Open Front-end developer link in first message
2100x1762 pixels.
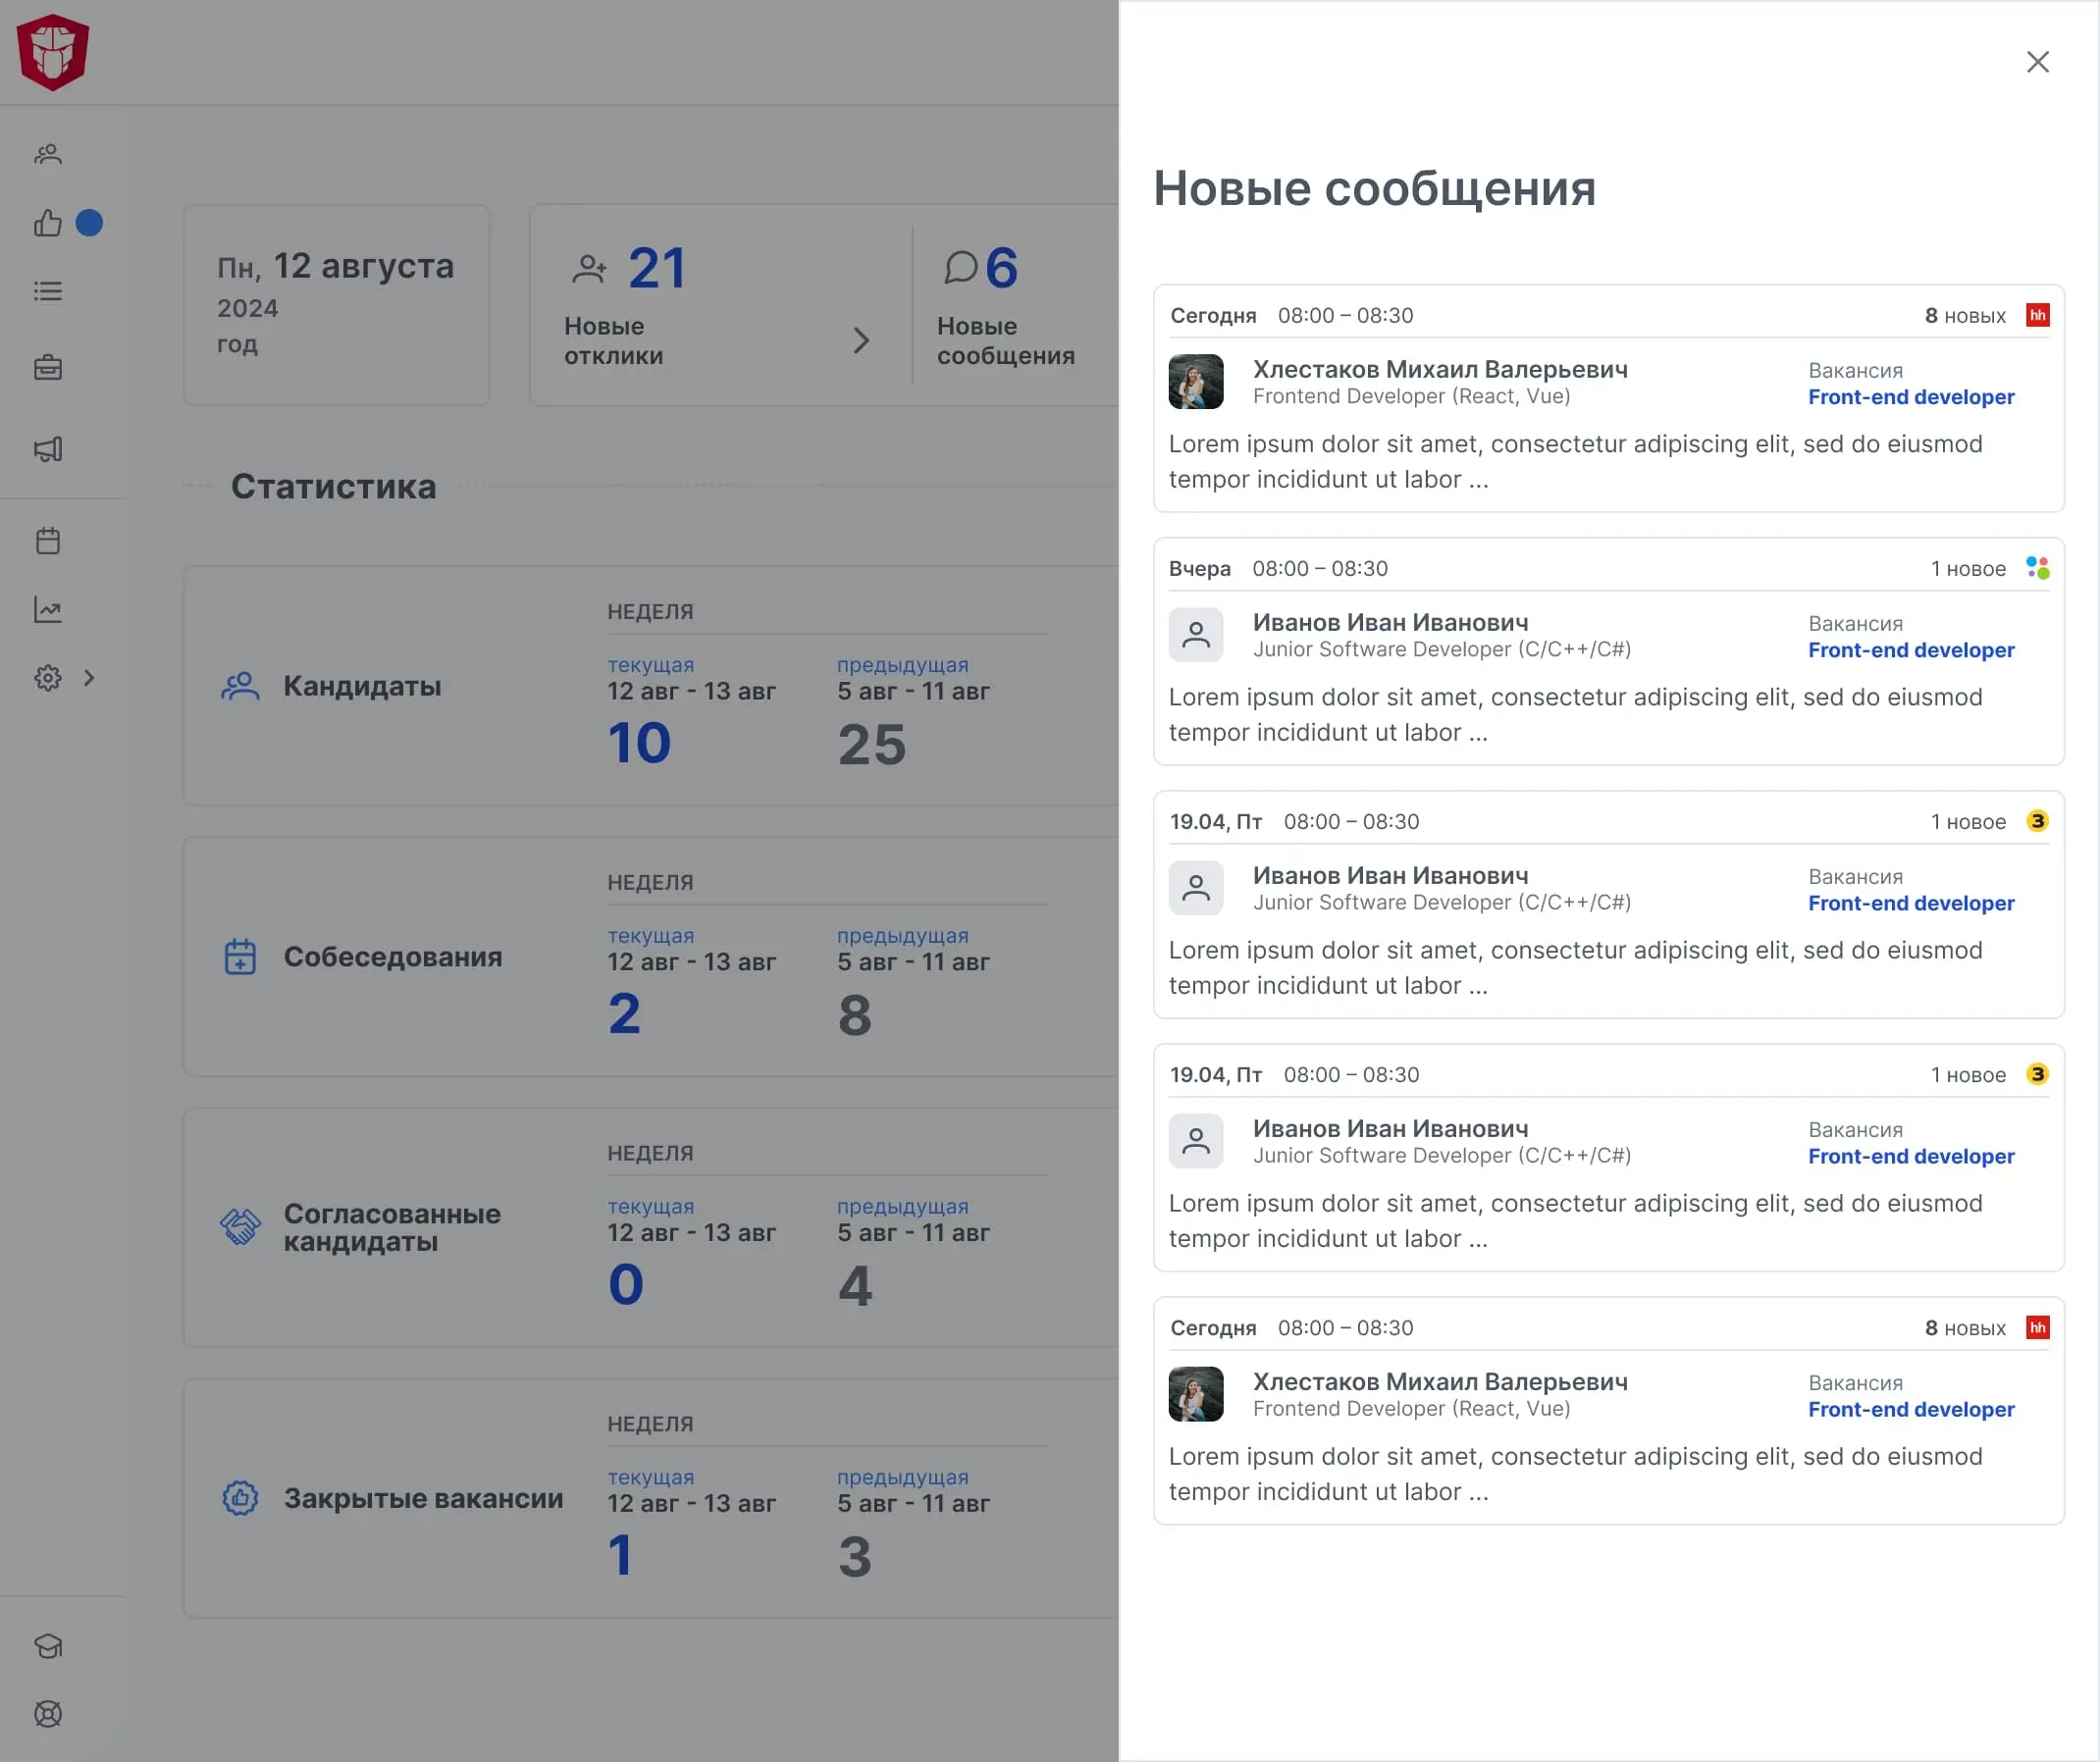click(x=1910, y=397)
